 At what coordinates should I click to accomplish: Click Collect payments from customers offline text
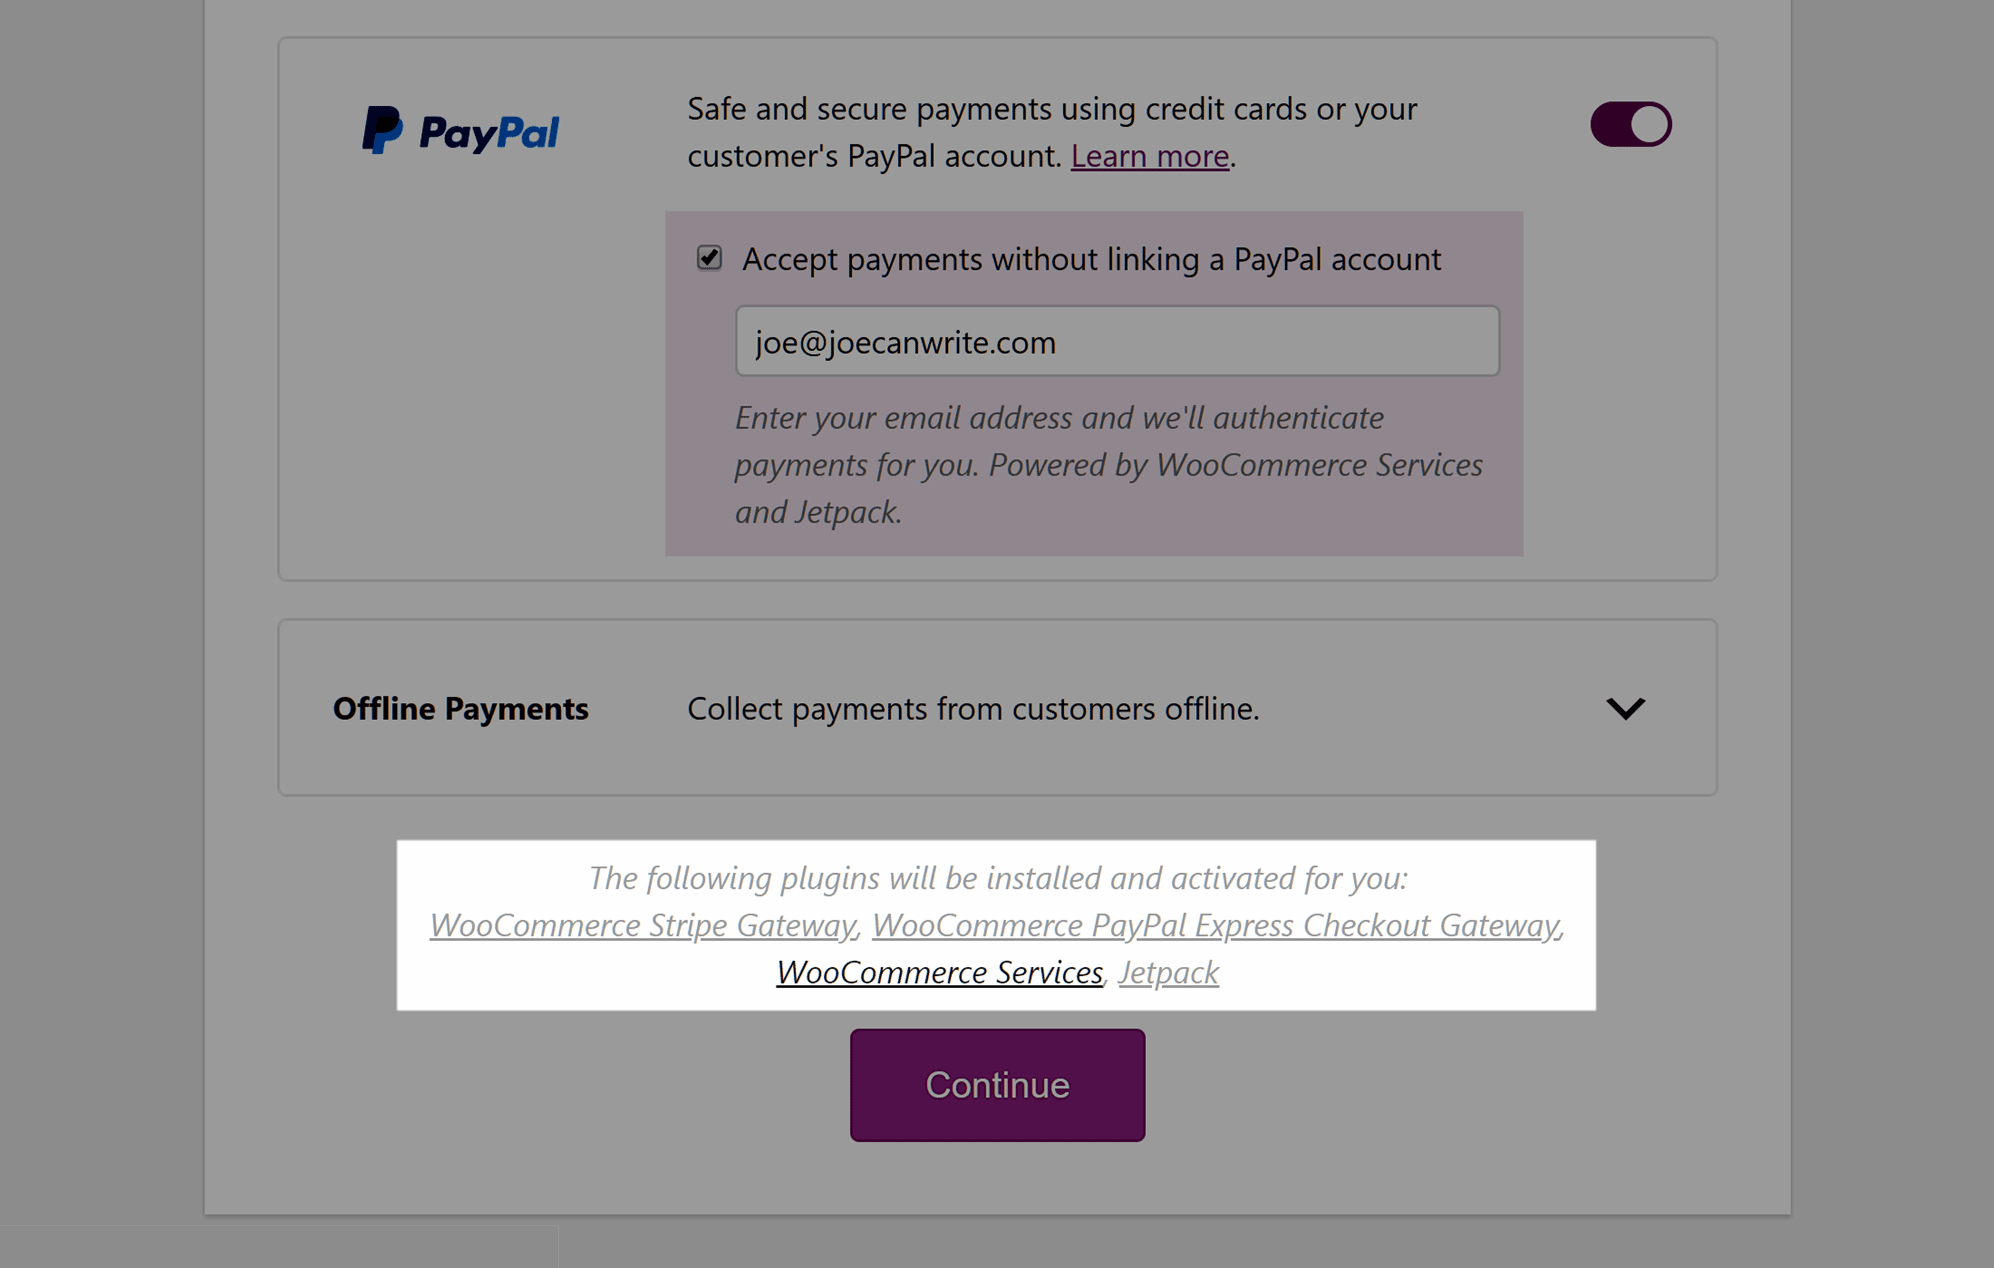973,708
